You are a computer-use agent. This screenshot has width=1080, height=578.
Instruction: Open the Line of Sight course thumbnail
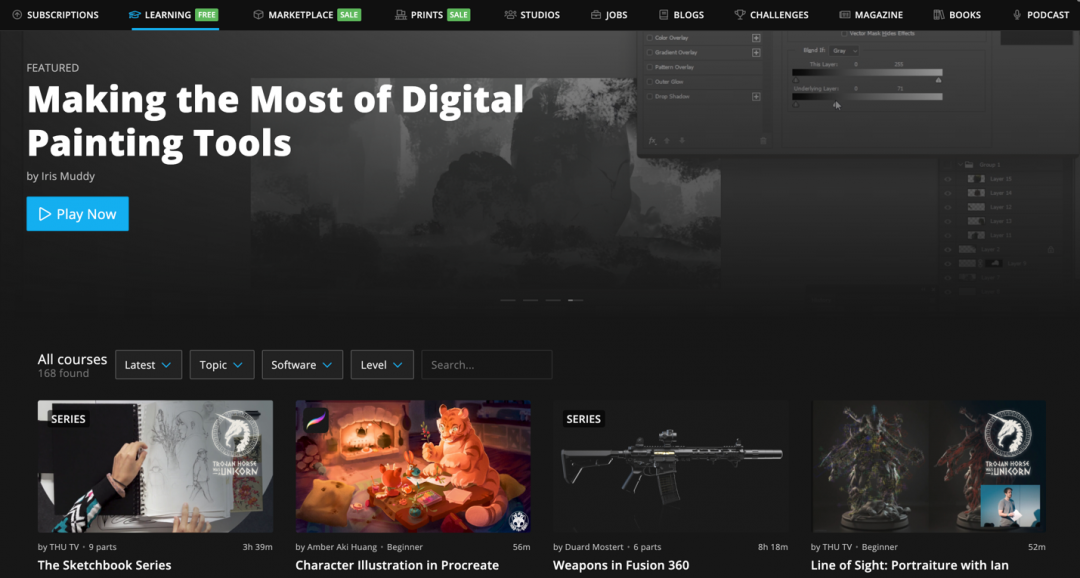pyautogui.click(x=928, y=466)
